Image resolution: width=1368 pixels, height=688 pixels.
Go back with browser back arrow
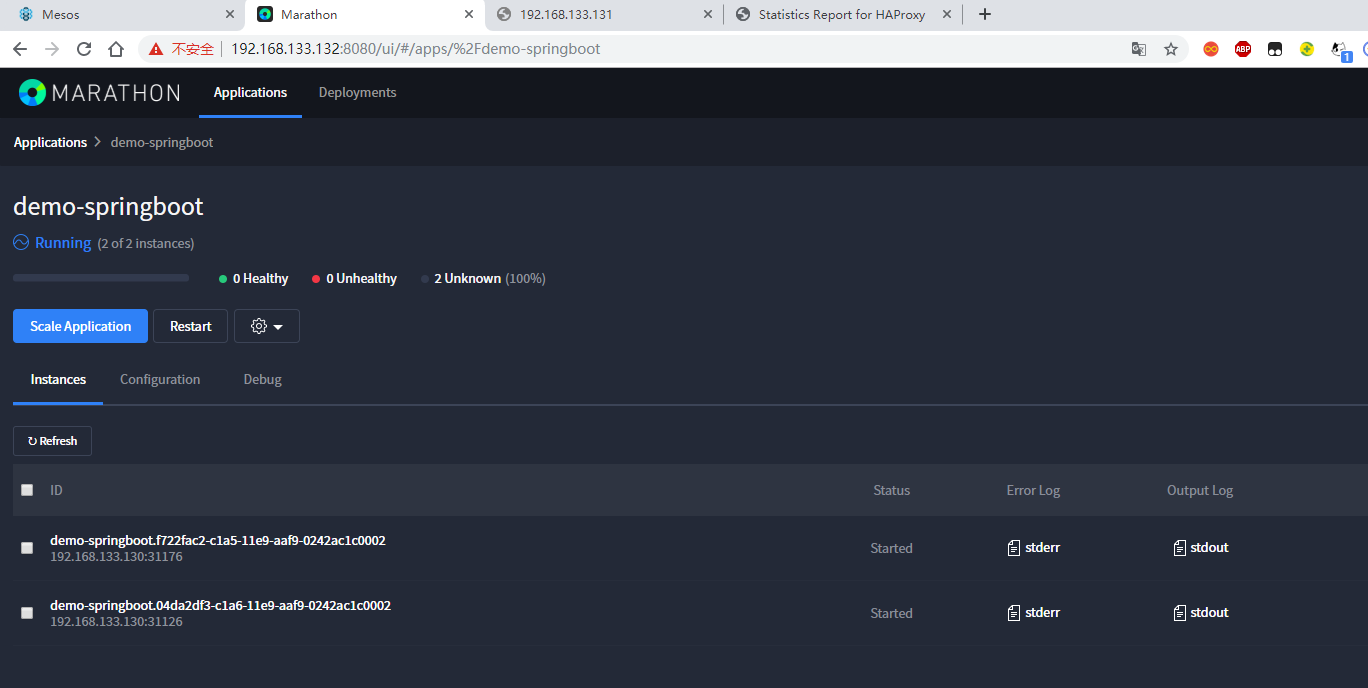click(x=20, y=49)
